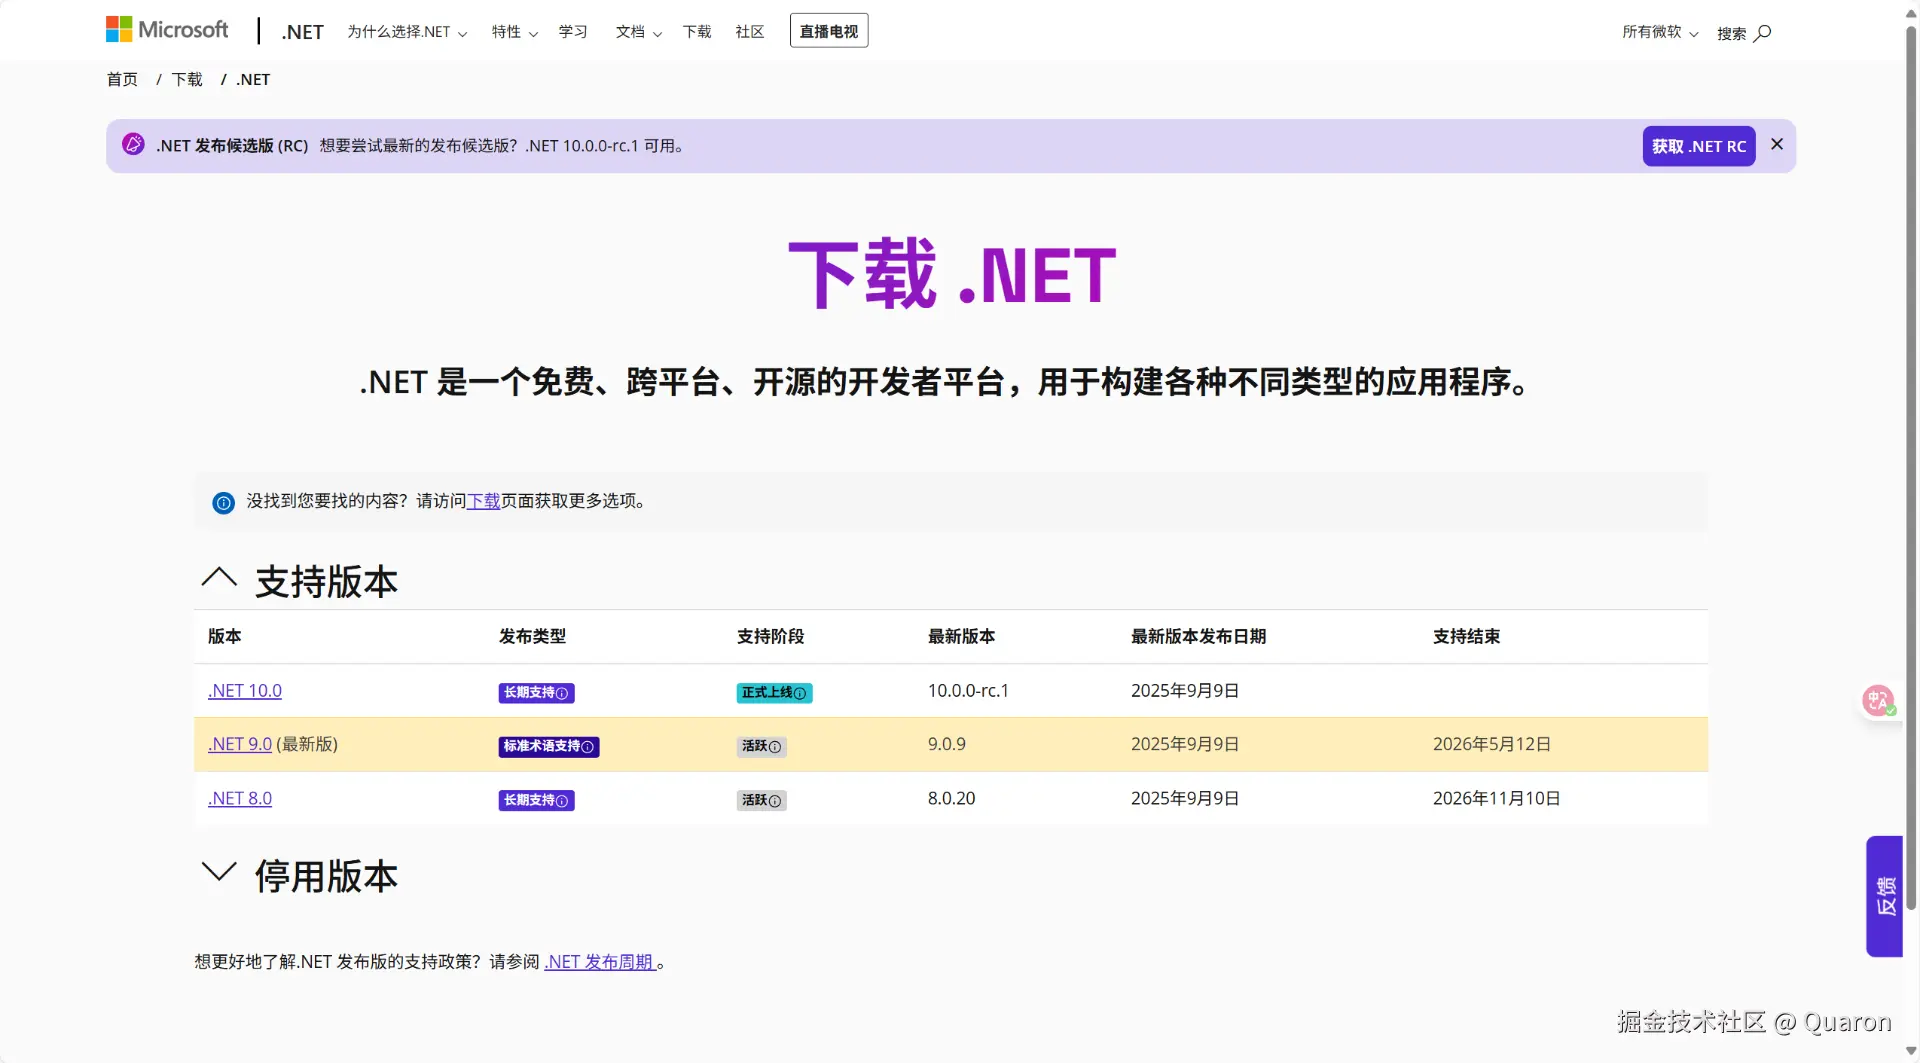Click the blue info icon beside 没找到您要找的内容
This screenshot has height=1063, width=1920.
(223, 502)
